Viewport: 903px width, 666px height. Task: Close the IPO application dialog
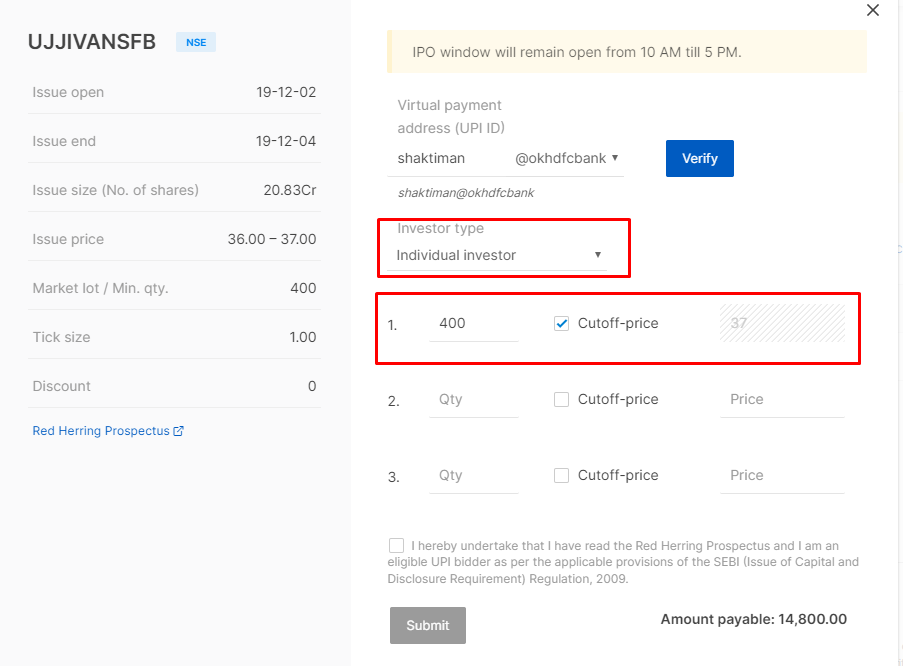(x=872, y=10)
